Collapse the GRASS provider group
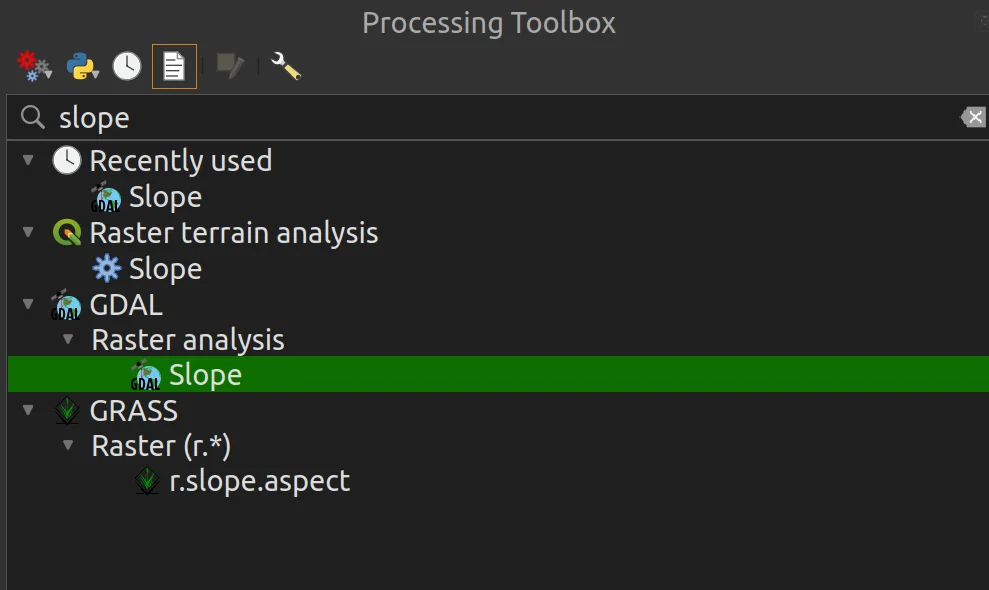This screenshot has width=989, height=590. 28,410
